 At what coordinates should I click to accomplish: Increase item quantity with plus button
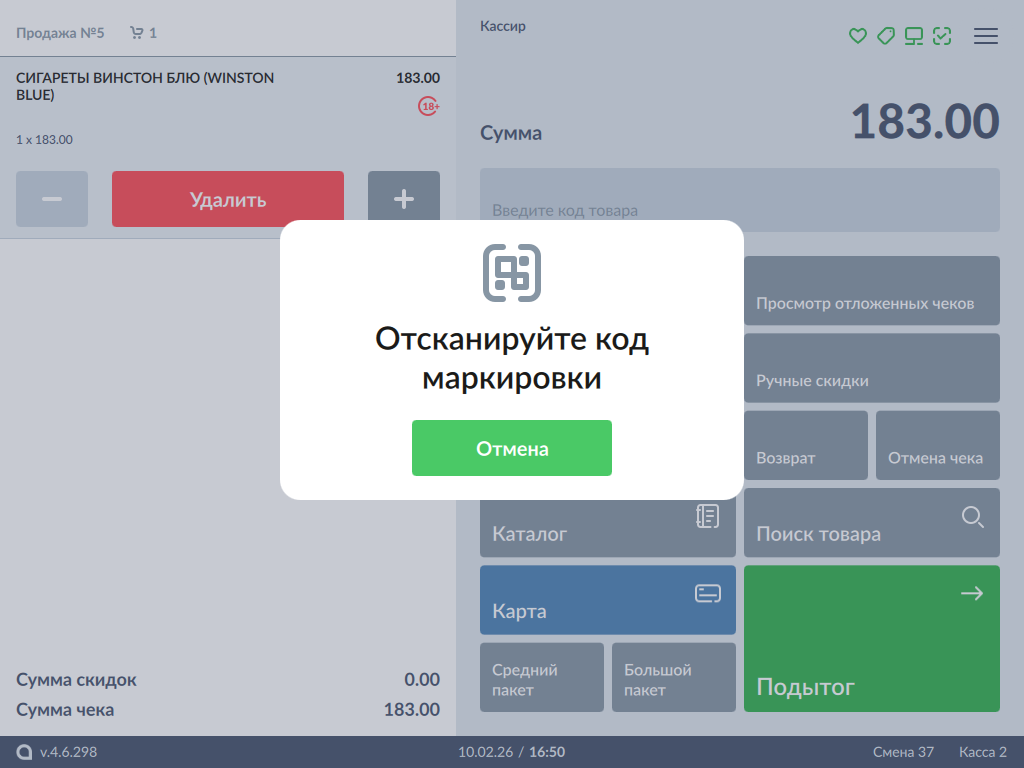pos(404,199)
